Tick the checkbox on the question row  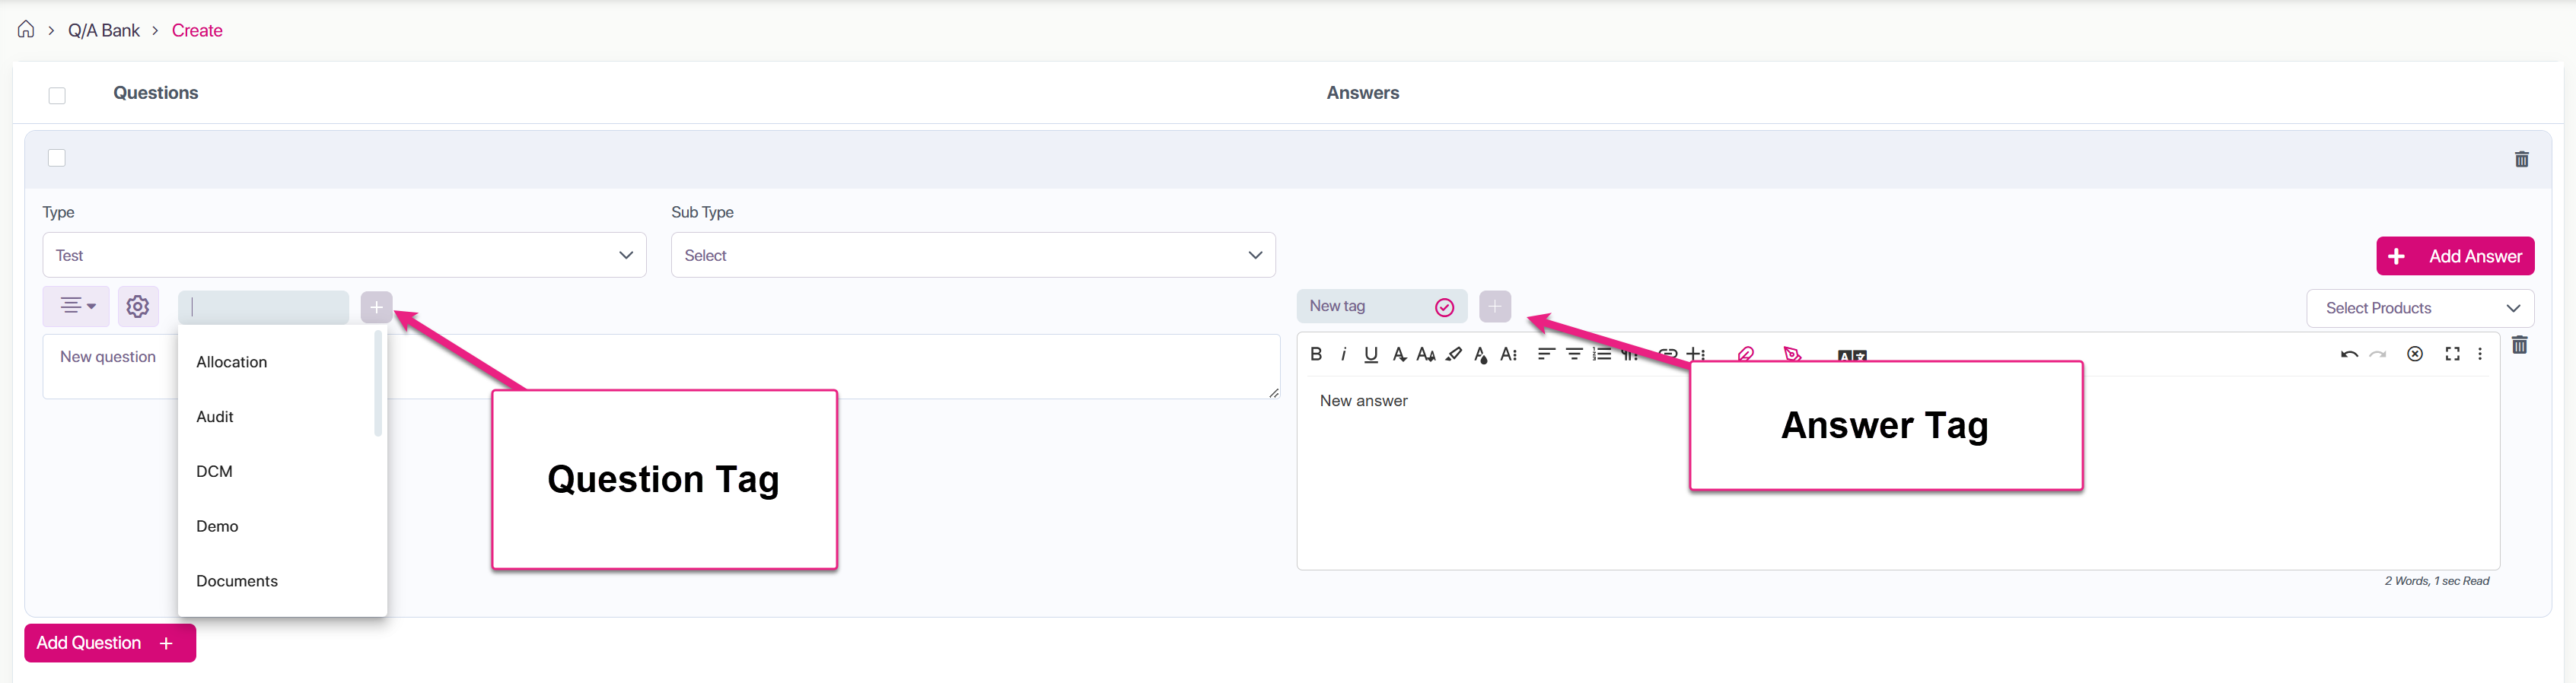pos(57,158)
